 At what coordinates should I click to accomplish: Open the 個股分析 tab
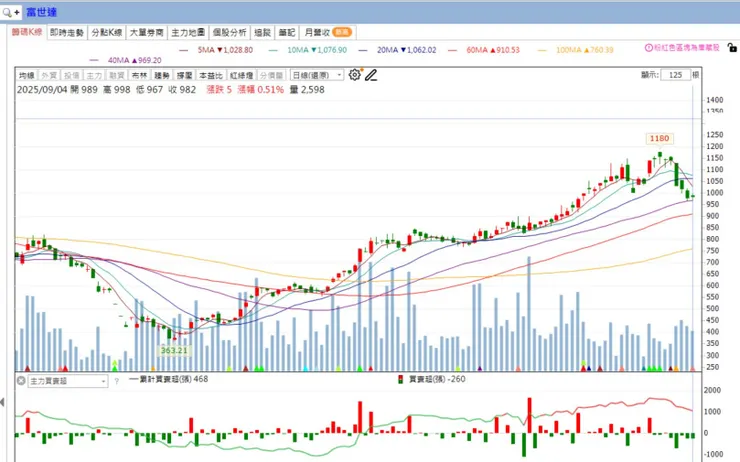click(229, 33)
